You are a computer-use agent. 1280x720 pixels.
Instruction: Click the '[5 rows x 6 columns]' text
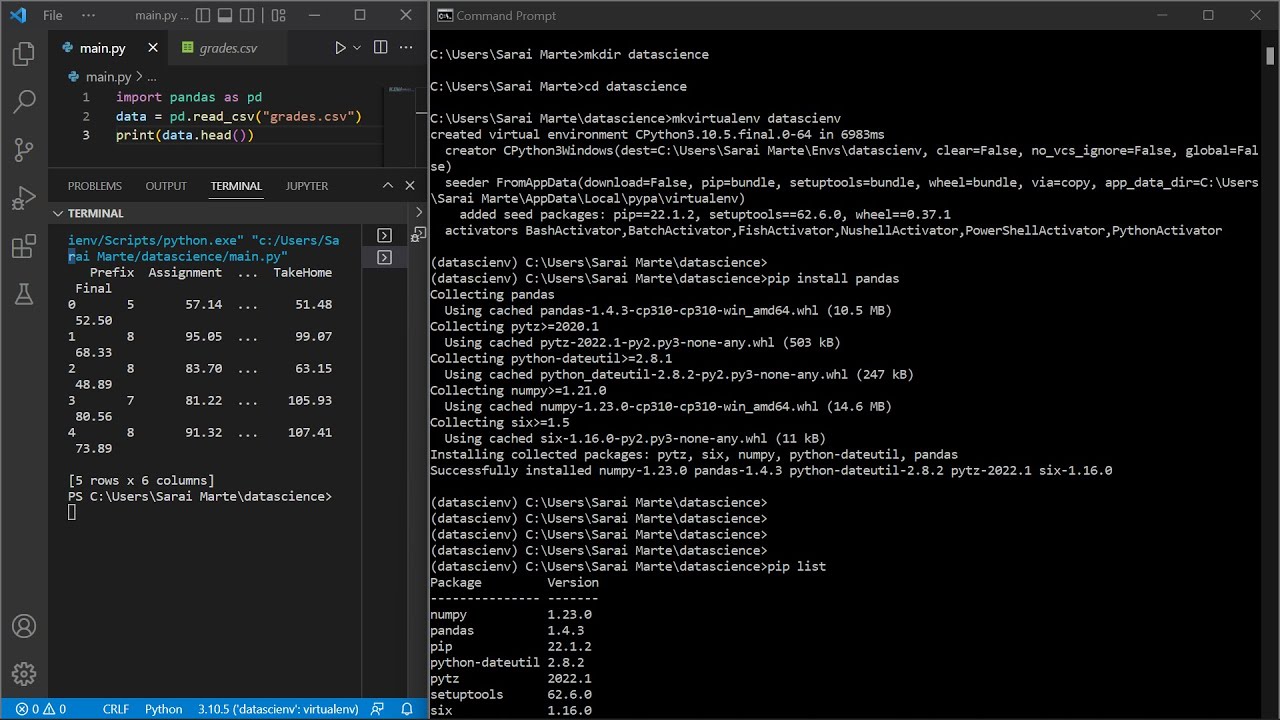[141, 480]
